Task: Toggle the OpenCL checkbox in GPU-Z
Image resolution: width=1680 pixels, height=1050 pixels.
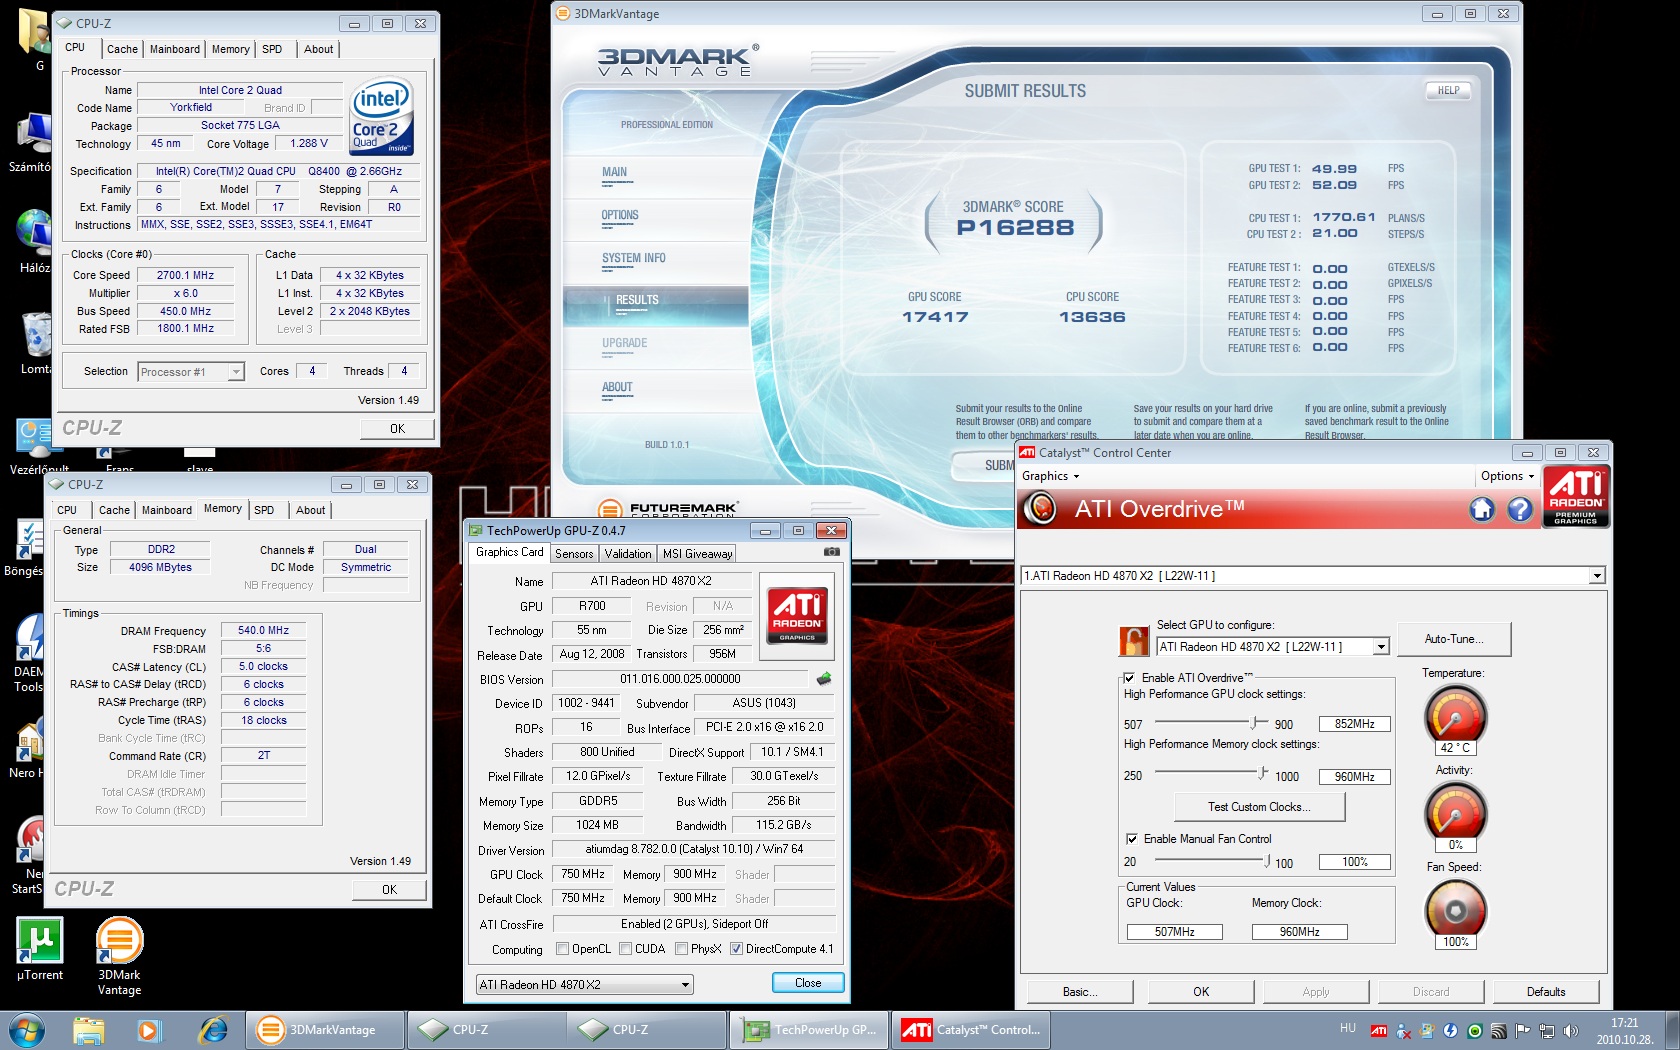Action: [562, 949]
